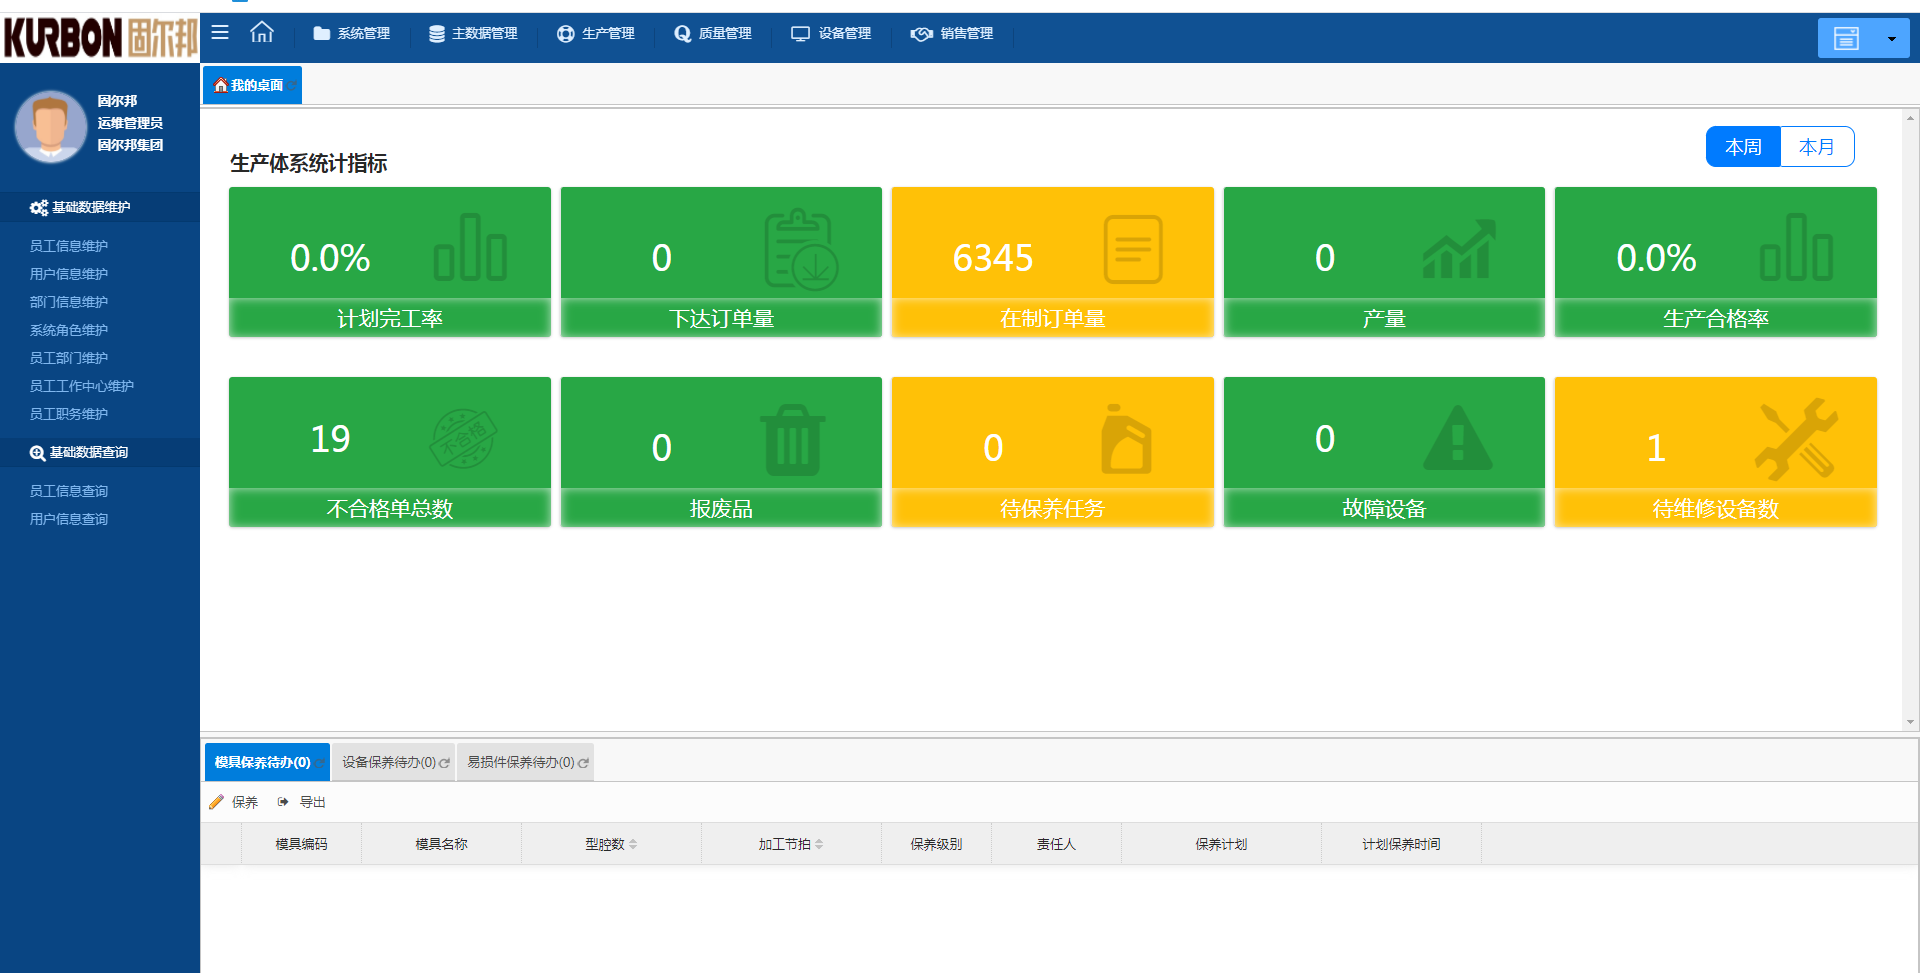
Task: Click the 导出 export icon
Action: pyautogui.click(x=283, y=802)
